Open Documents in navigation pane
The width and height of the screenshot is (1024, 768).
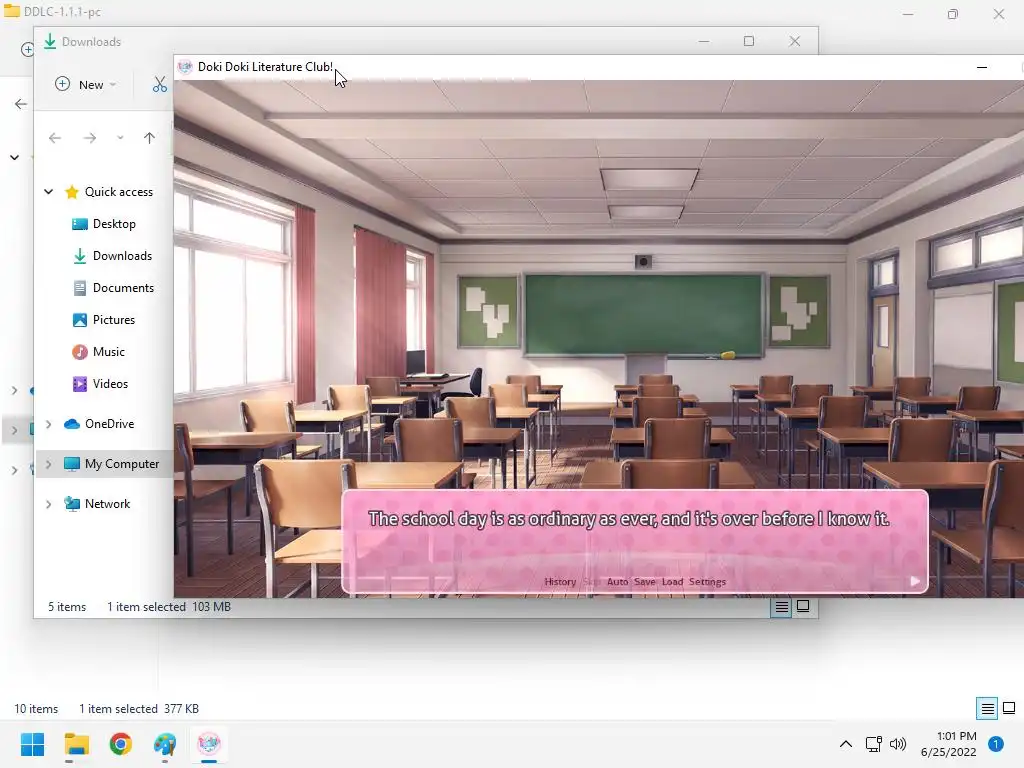(114, 287)
